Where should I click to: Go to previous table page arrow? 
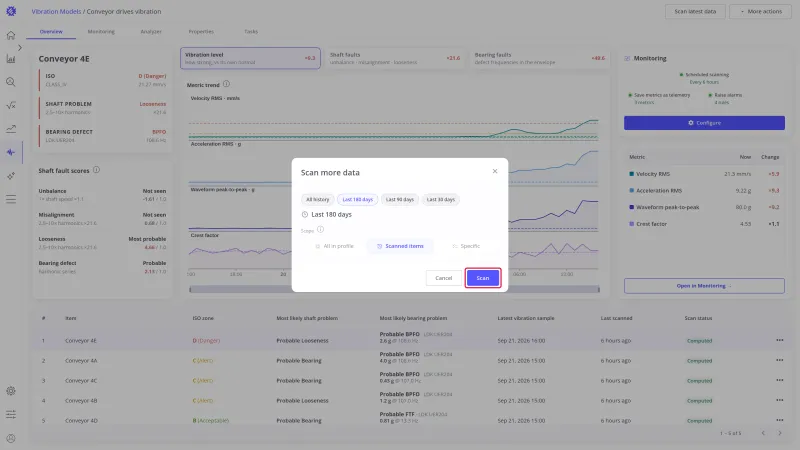[763, 433]
